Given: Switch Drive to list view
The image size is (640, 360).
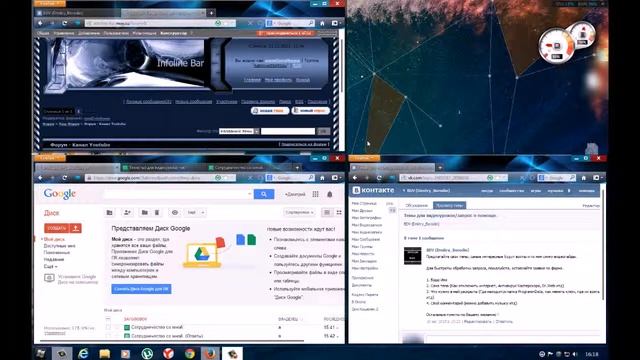Looking at the screenshot, I should coord(327,212).
